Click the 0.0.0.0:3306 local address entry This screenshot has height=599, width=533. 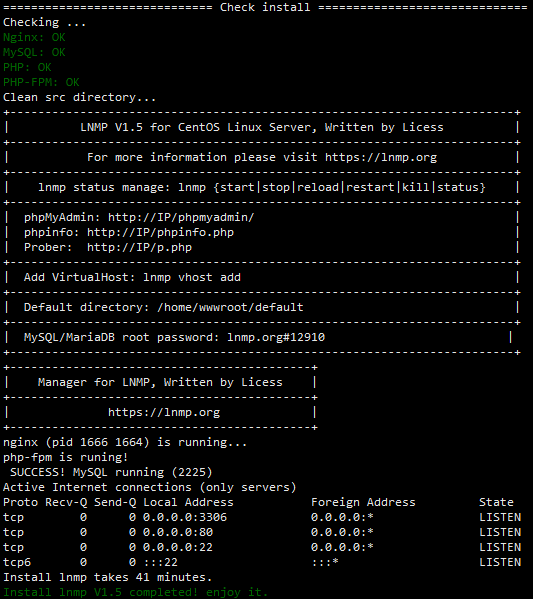tap(185, 517)
